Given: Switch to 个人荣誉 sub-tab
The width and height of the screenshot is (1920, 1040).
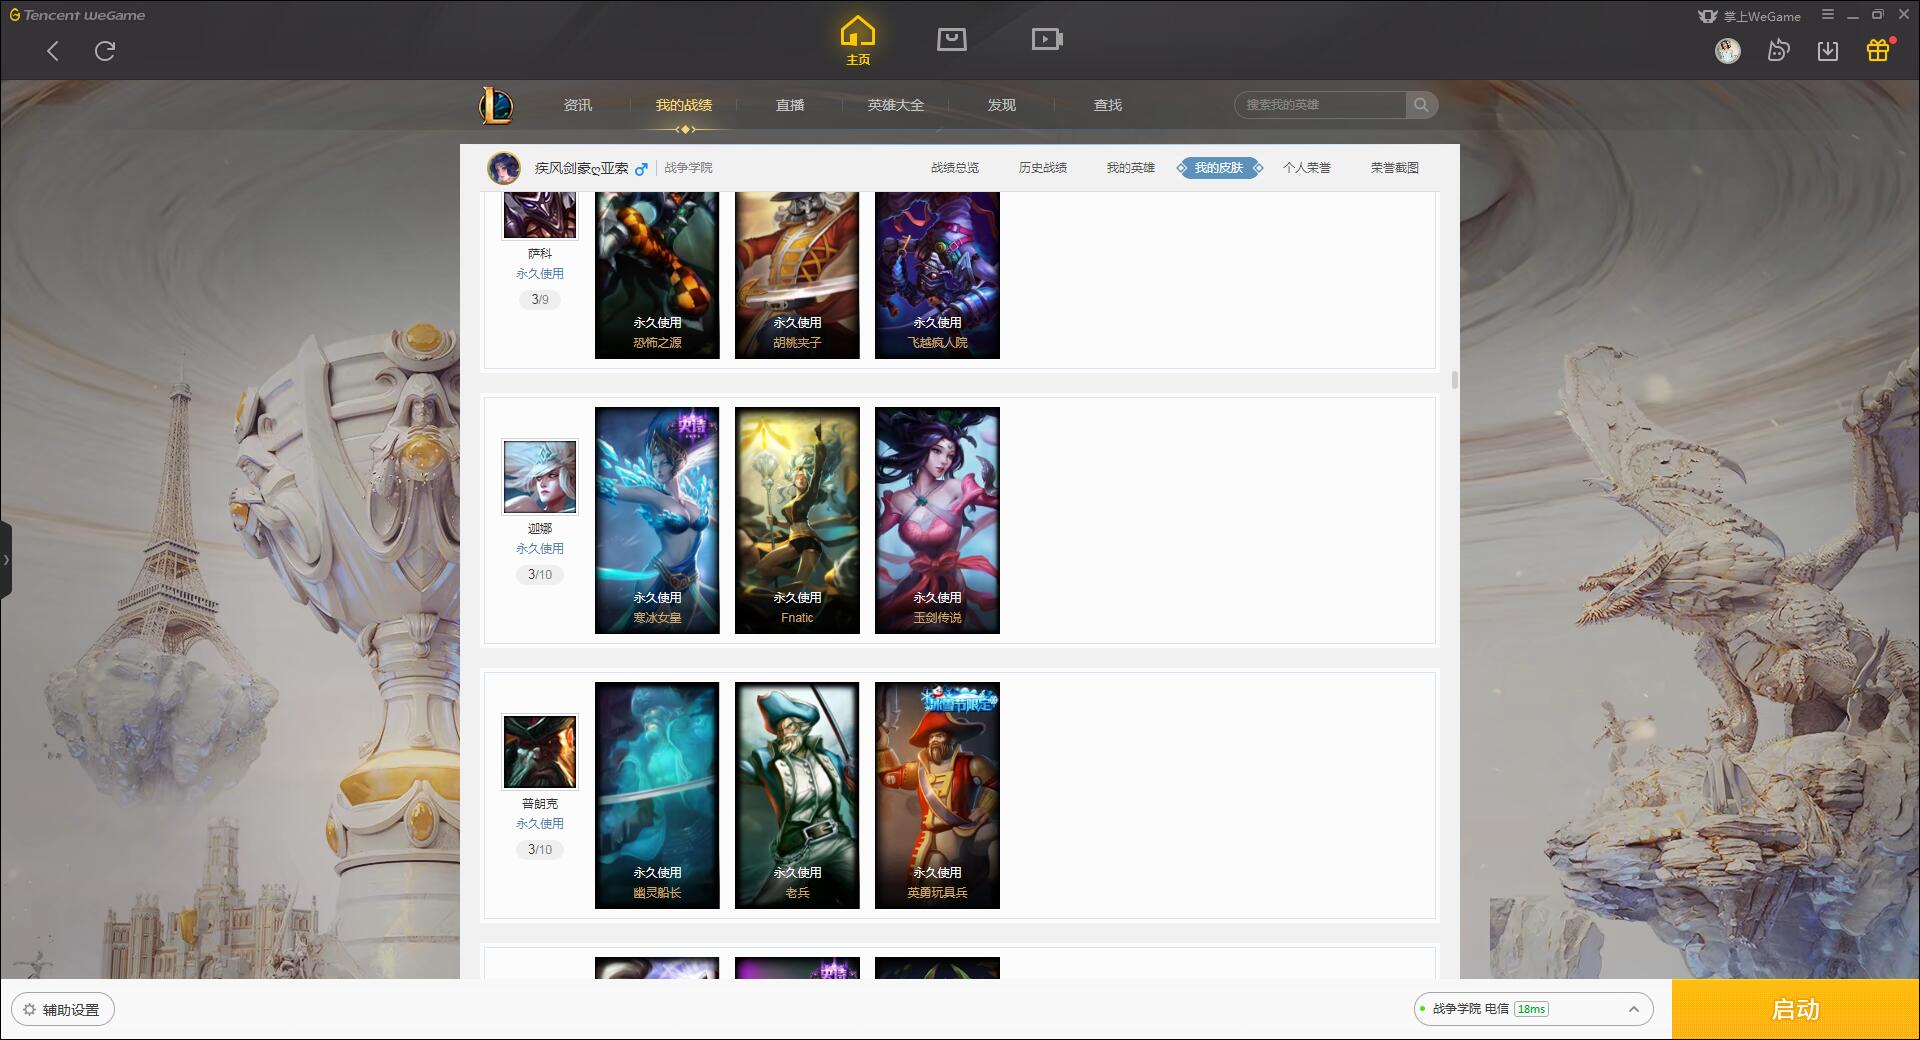Looking at the screenshot, I should coord(1307,168).
